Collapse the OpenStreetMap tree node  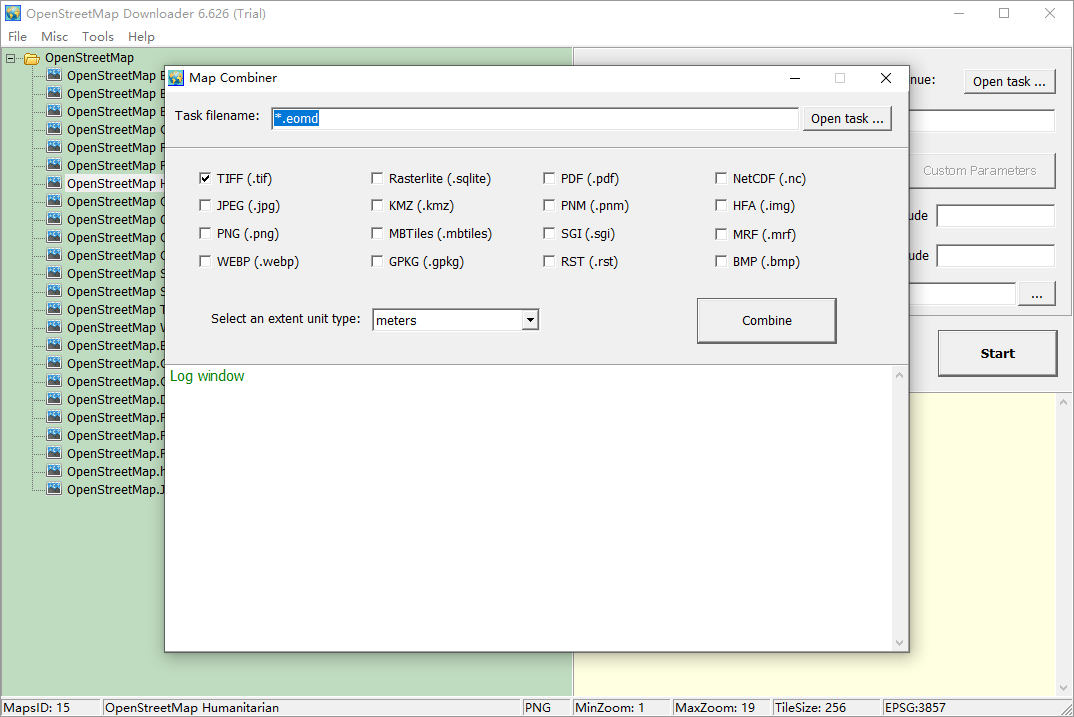pyautogui.click(x=8, y=58)
